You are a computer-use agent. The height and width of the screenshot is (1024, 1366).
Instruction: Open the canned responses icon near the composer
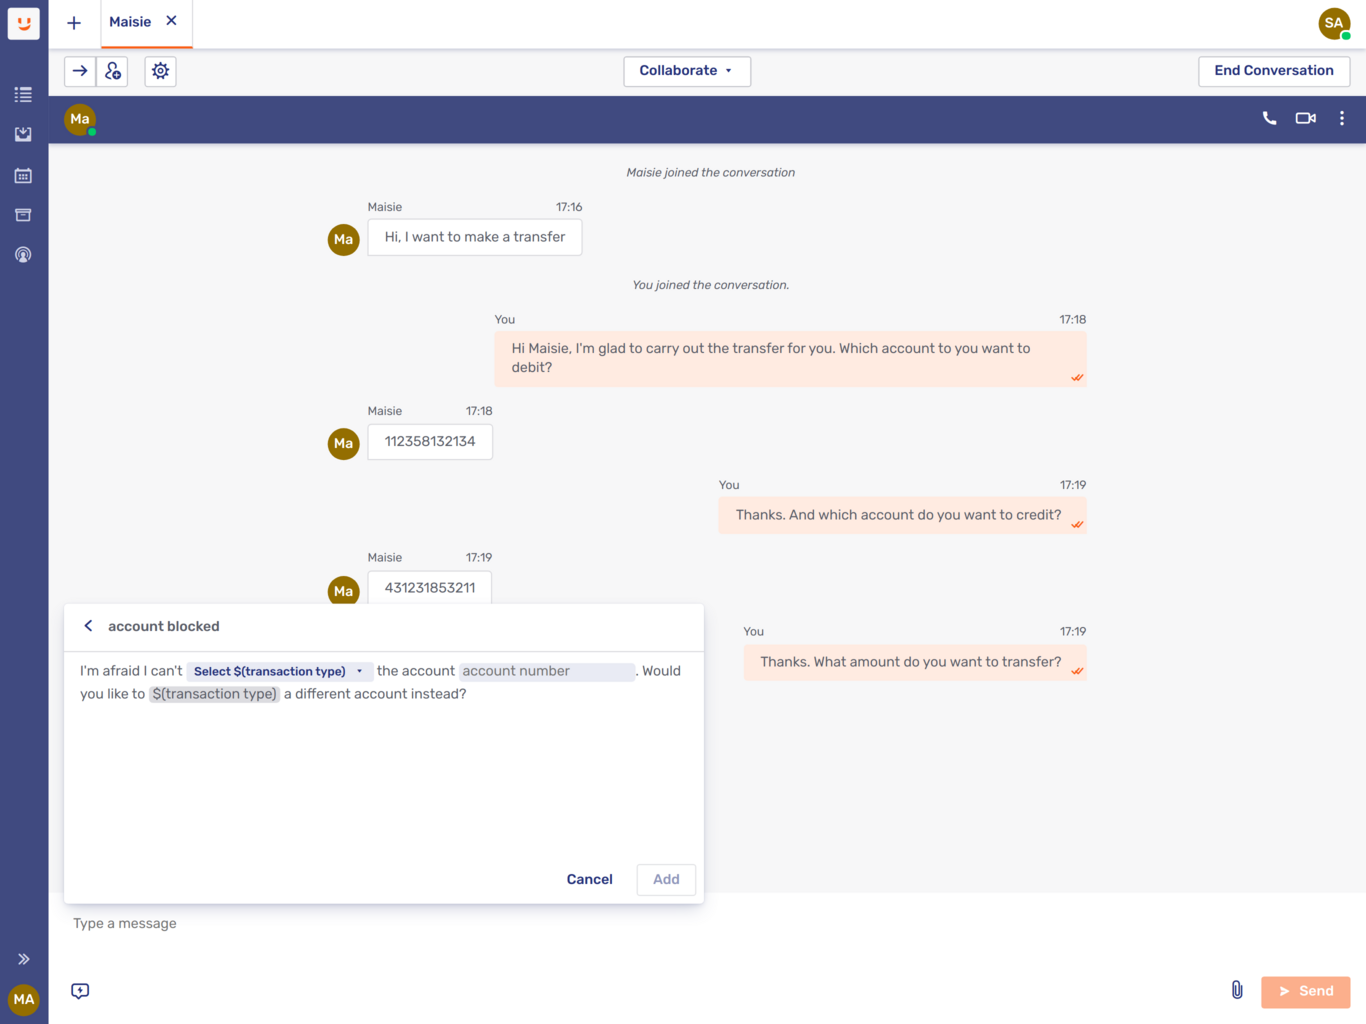point(79,991)
